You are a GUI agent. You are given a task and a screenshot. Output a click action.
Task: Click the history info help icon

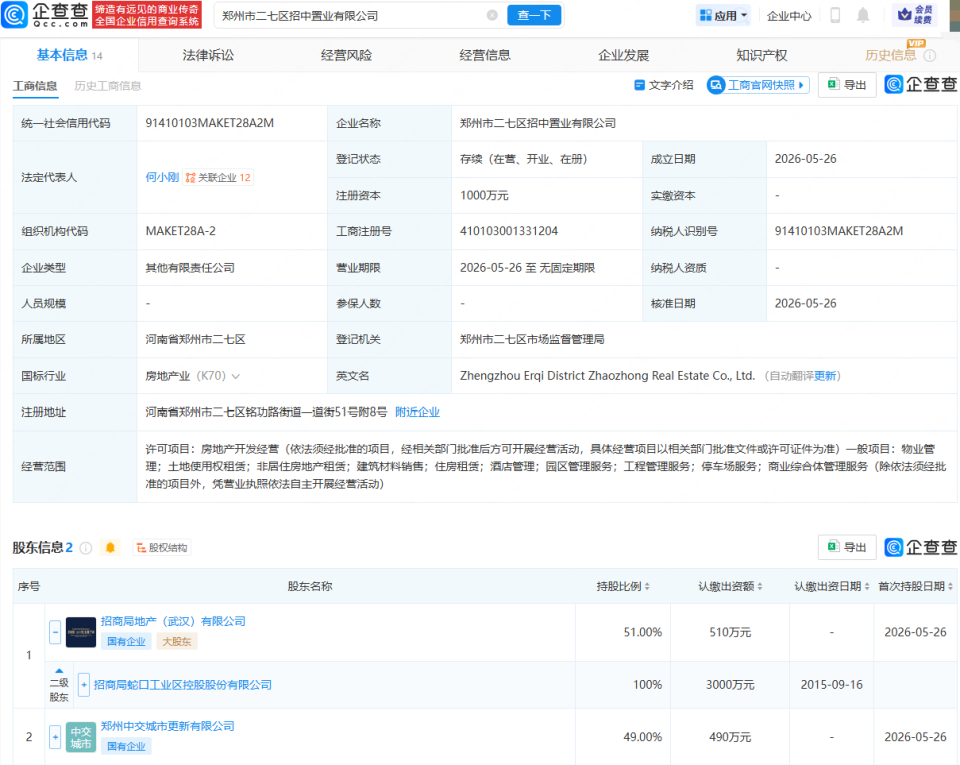[x=929, y=56]
